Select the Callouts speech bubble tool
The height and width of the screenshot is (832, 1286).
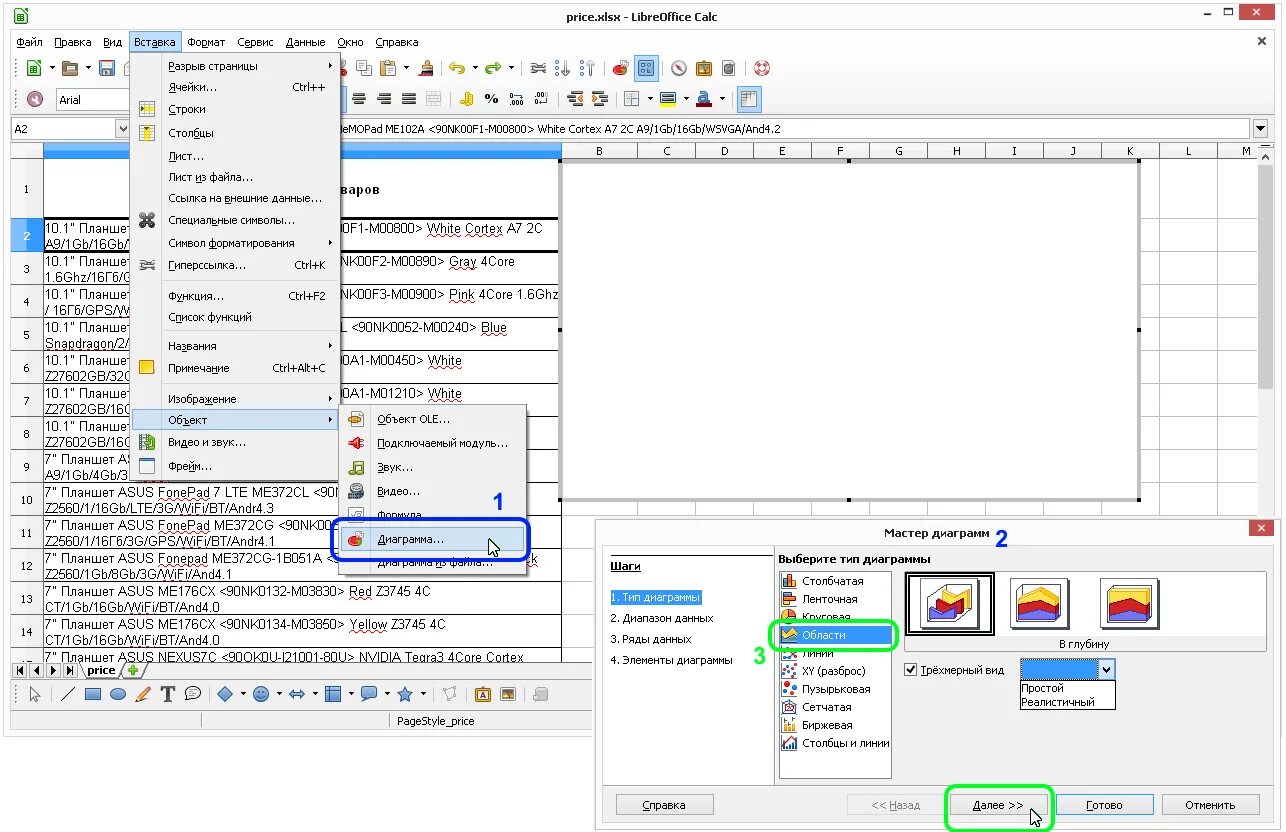click(193, 694)
